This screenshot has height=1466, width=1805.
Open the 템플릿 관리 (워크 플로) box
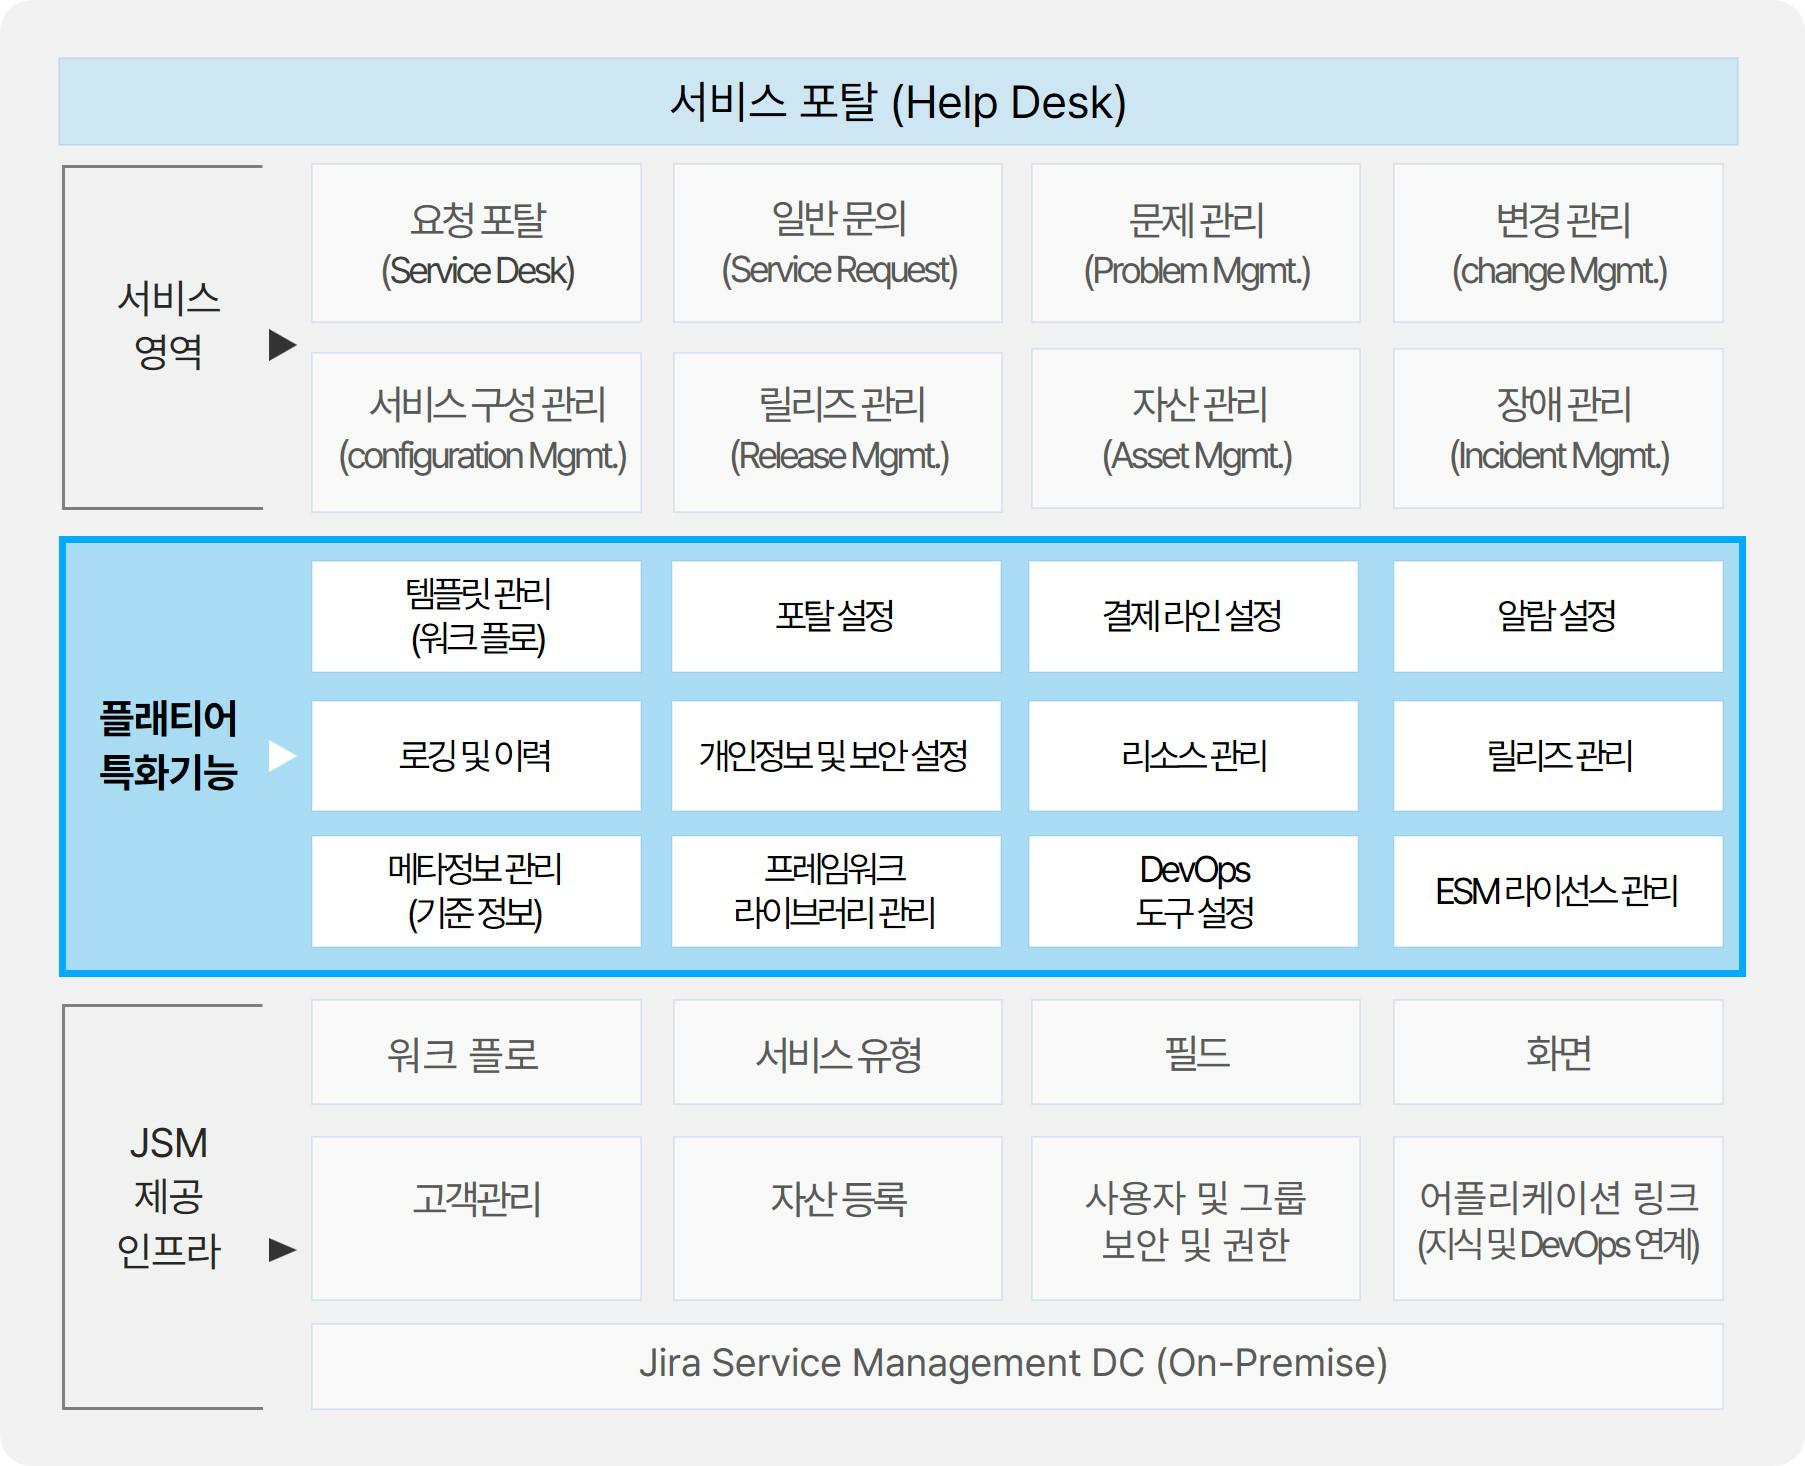pos(476,616)
